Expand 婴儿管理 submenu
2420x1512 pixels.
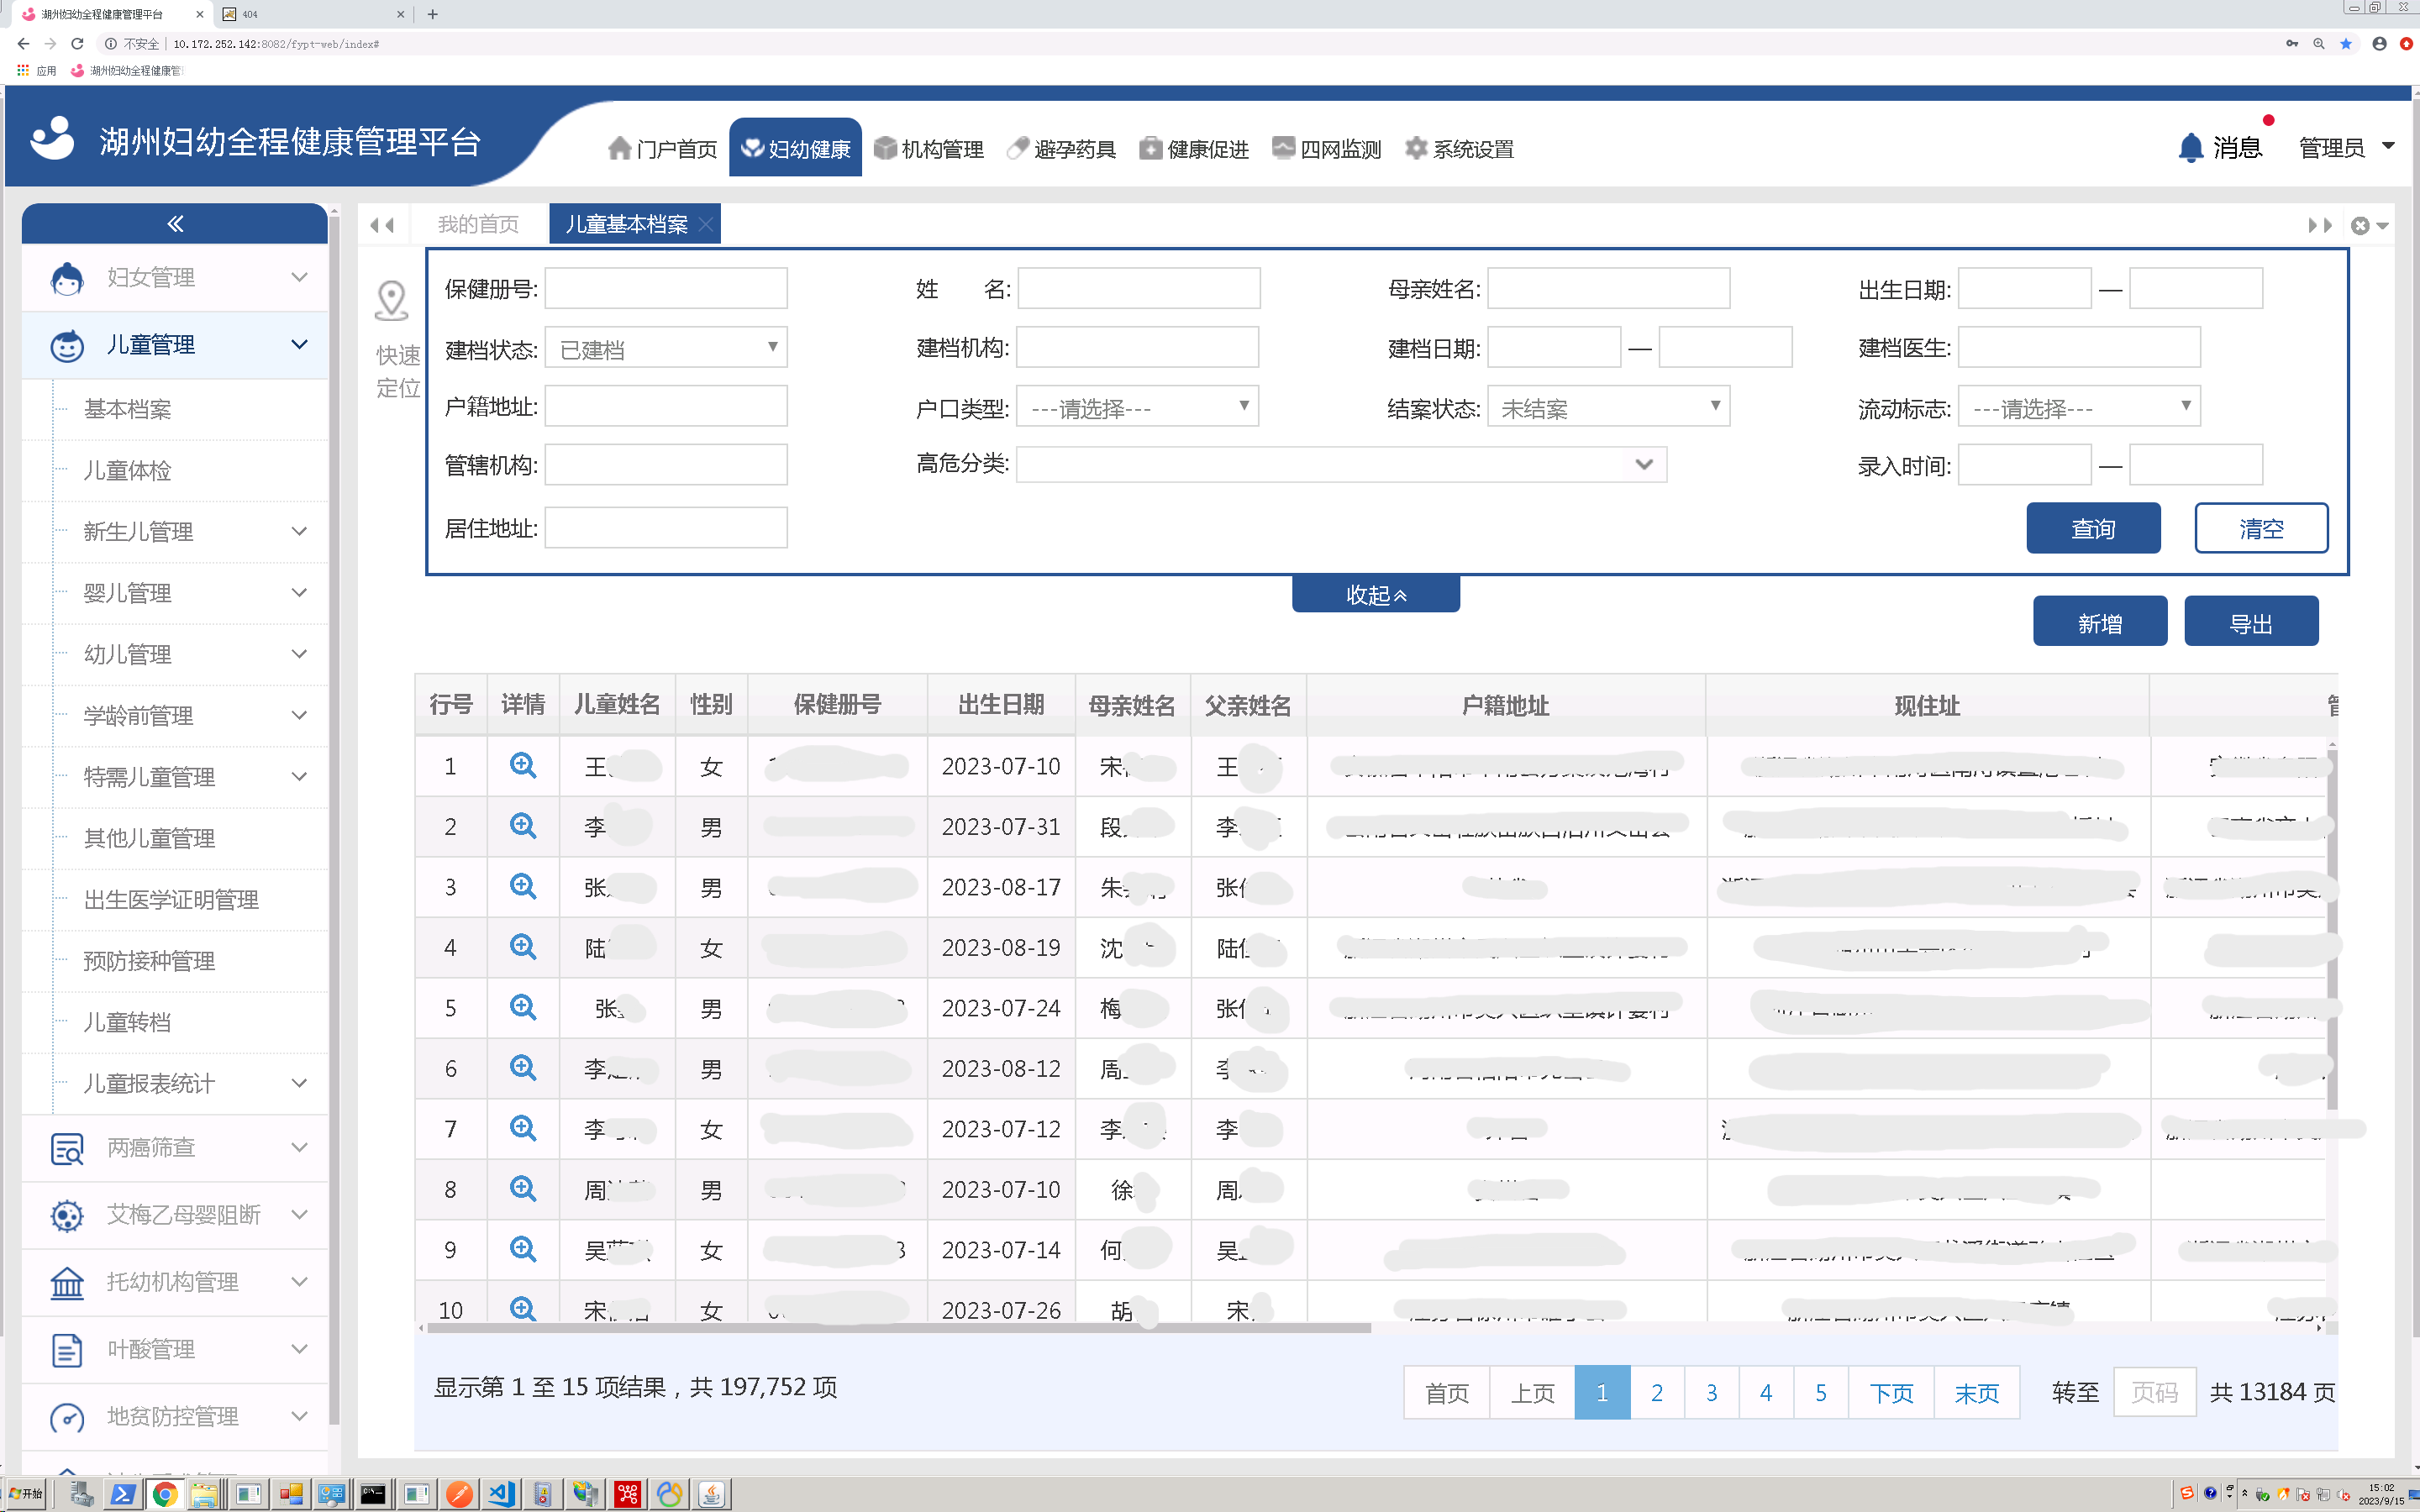pos(299,592)
